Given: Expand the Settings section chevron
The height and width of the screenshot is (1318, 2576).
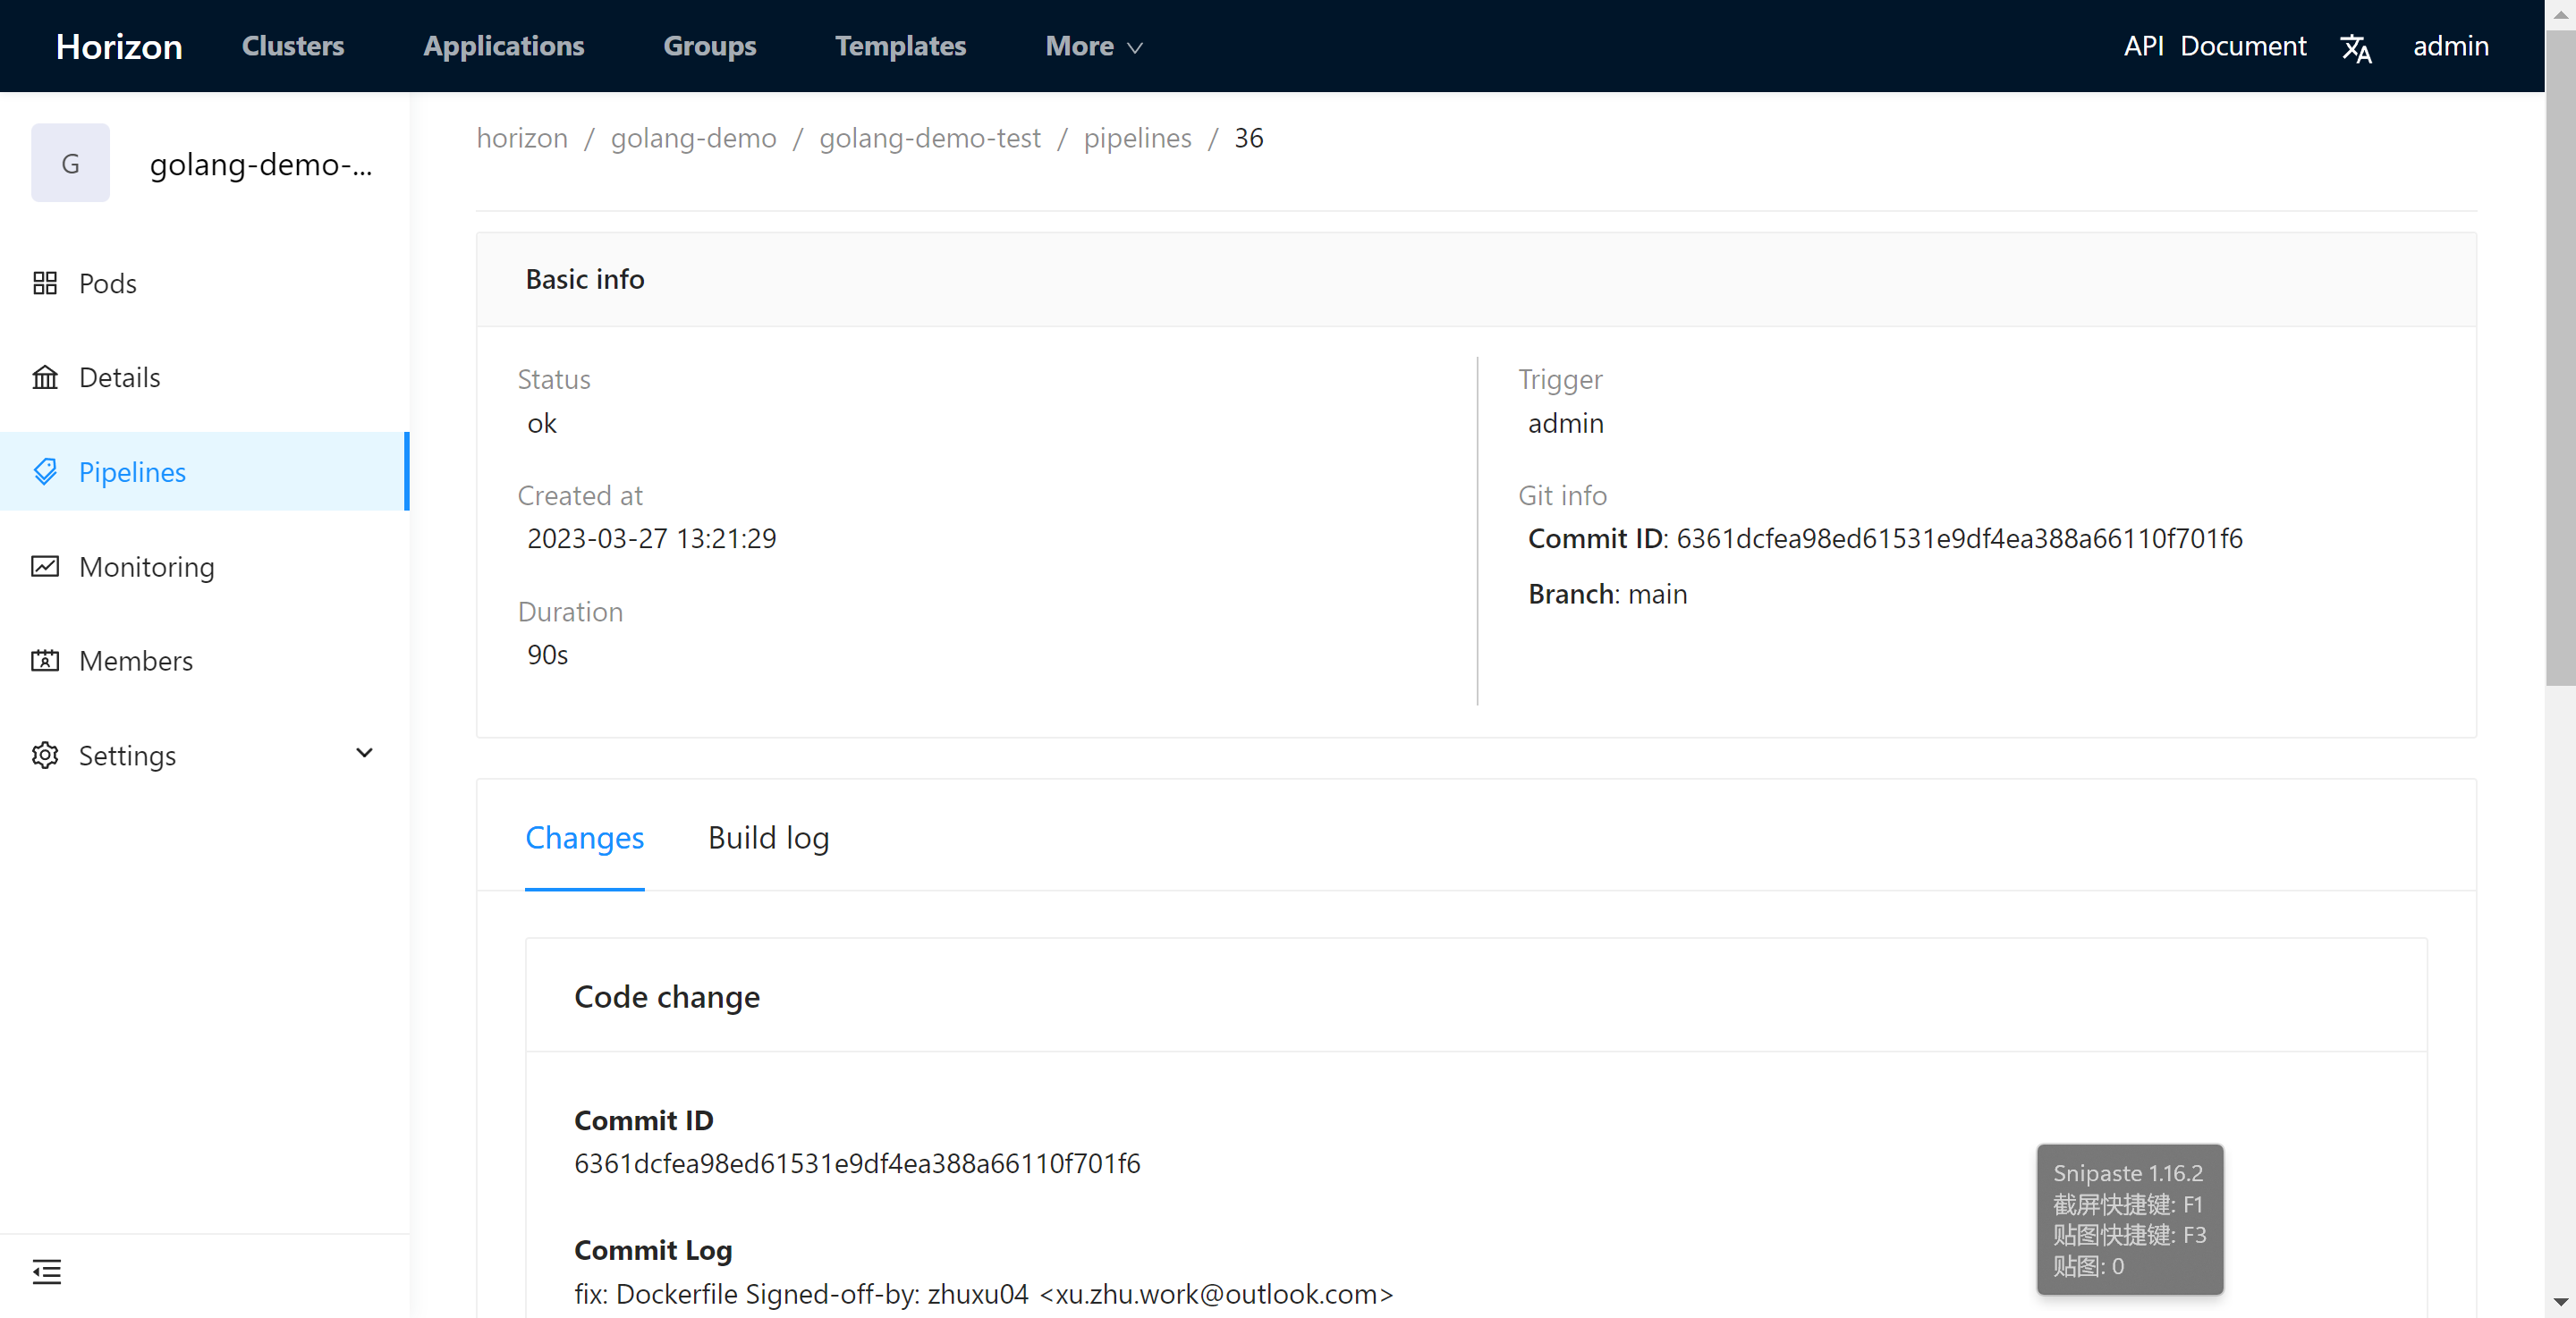Looking at the screenshot, I should [x=364, y=753].
